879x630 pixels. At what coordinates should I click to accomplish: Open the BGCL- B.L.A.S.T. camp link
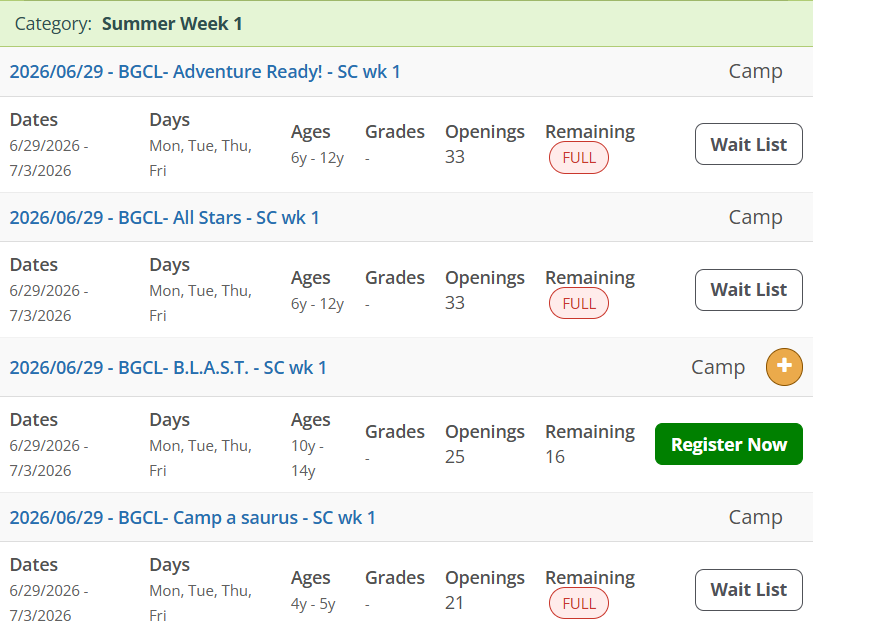click(168, 368)
